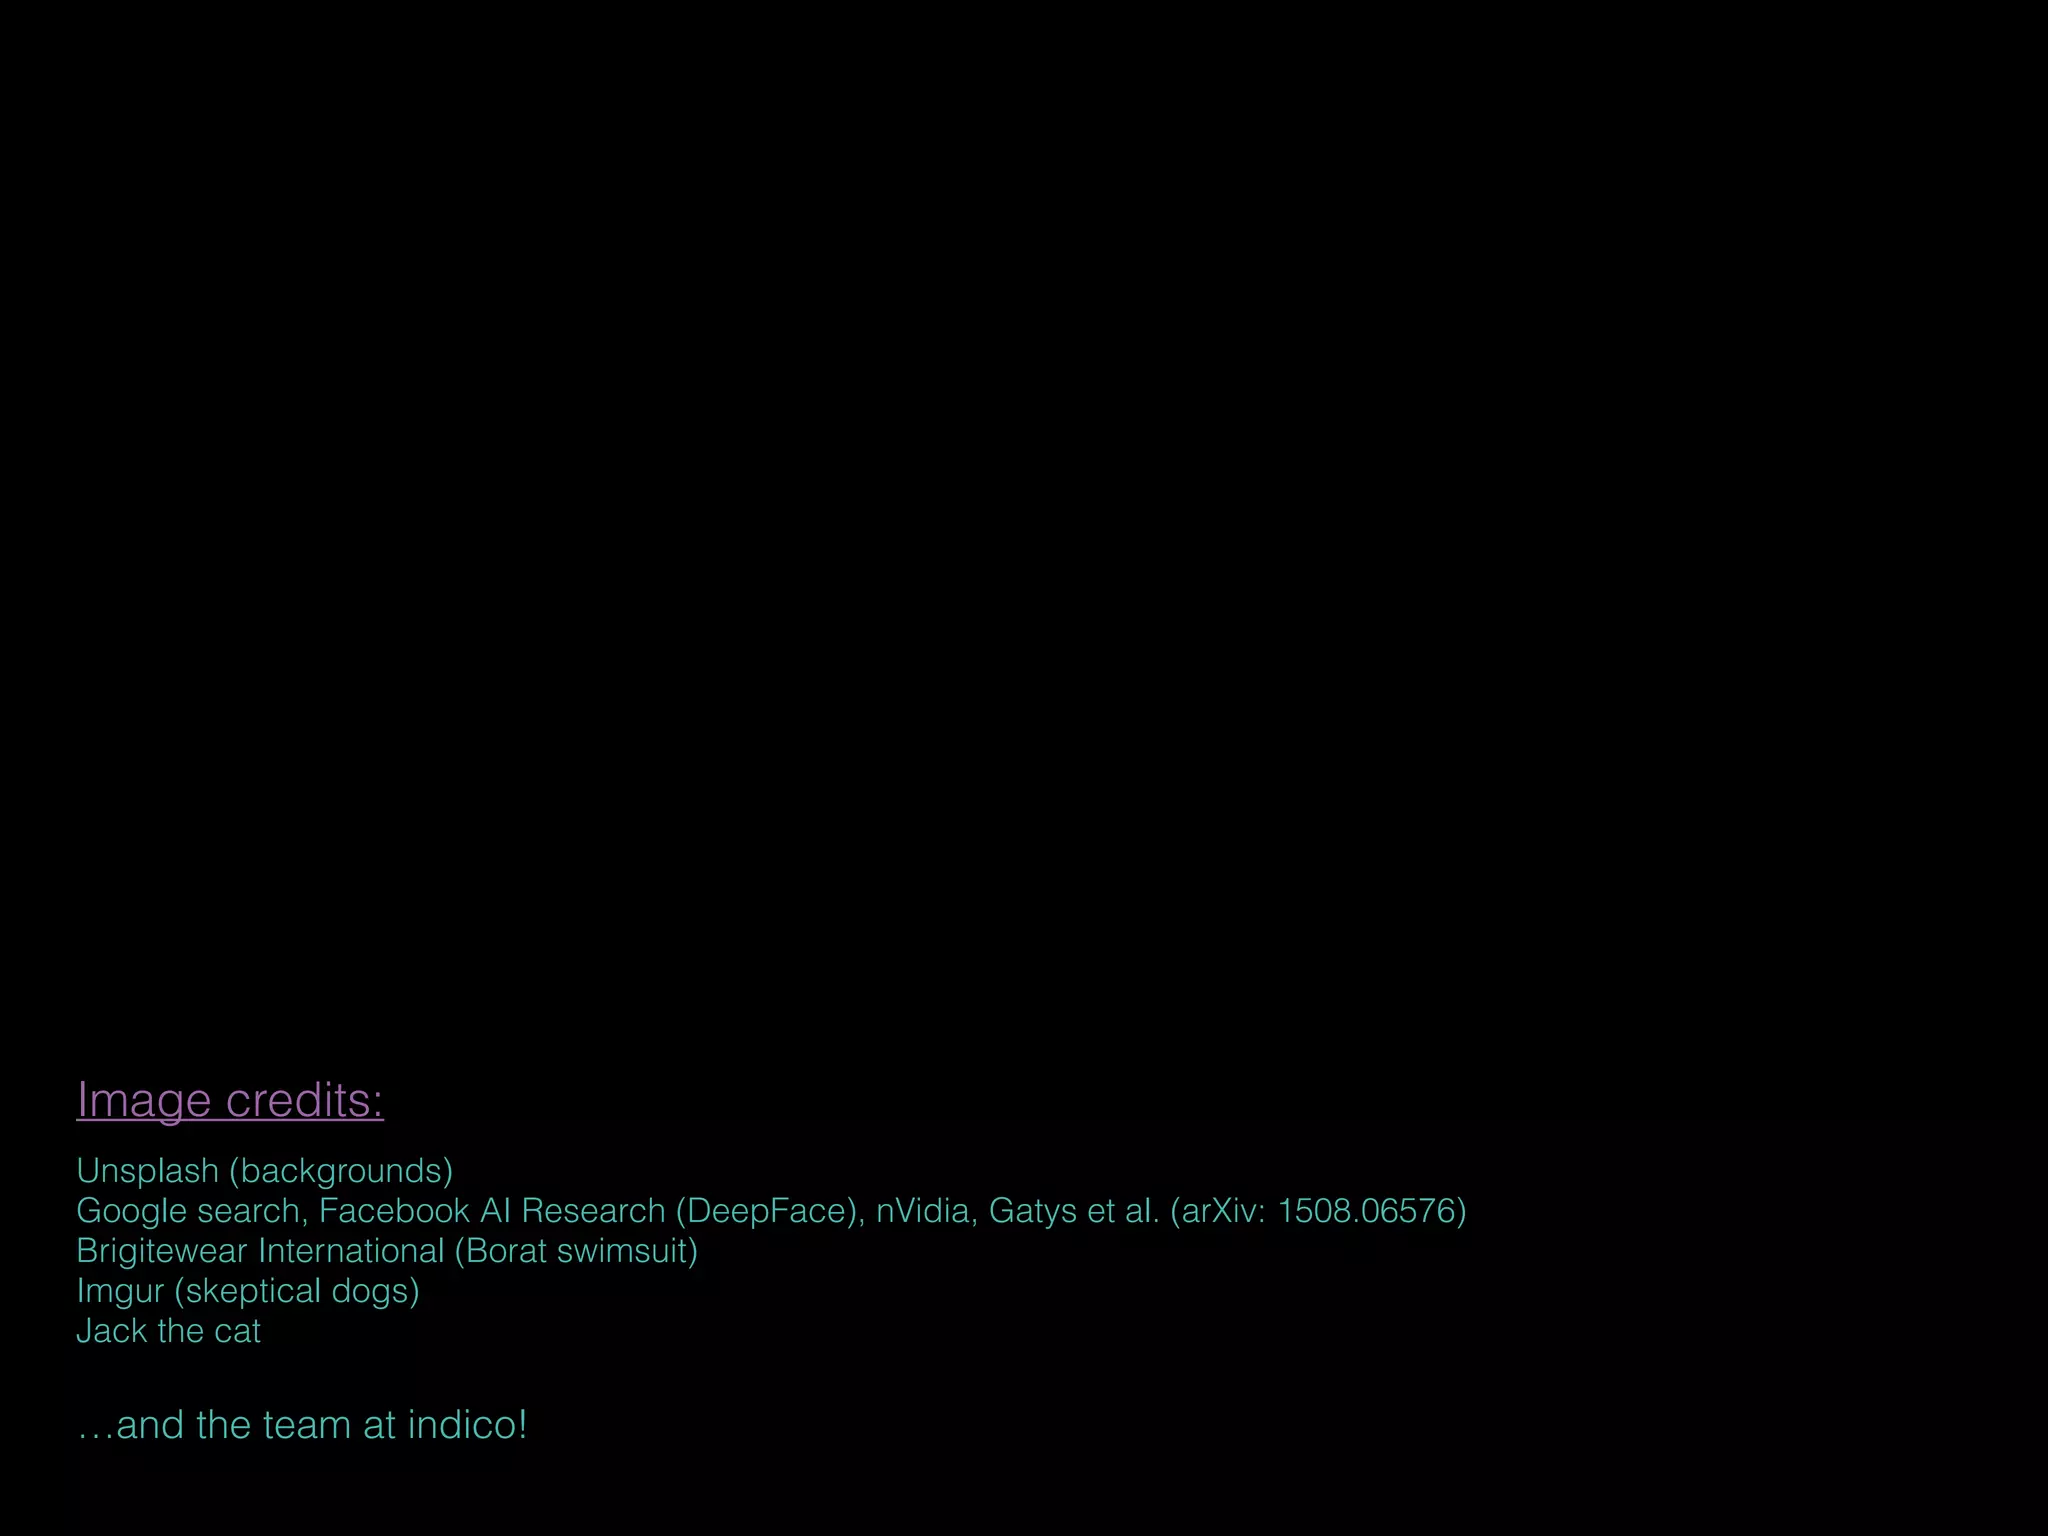
Task: Click the "Jack the cat" credit line
Action: [x=169, y=1331]
